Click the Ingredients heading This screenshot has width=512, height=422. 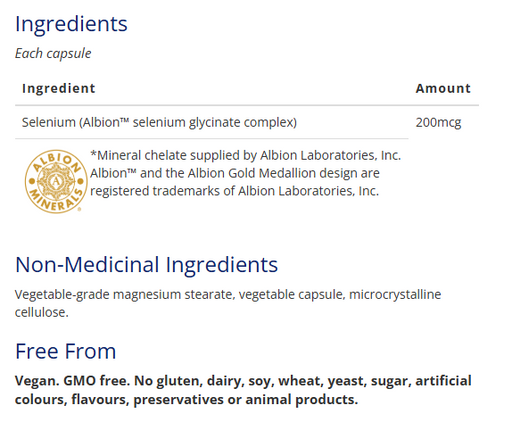coord(71,24)
